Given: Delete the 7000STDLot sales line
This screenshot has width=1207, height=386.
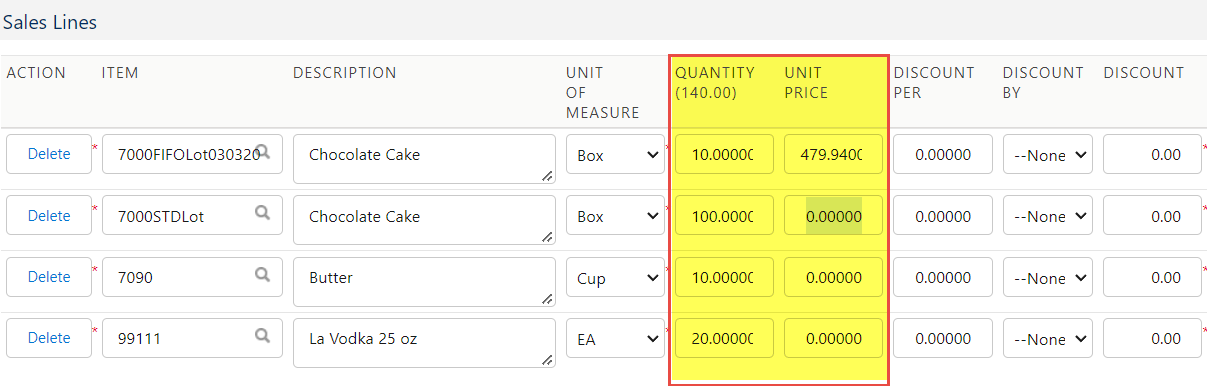Looking at the screenshot, I should pyautogui.click(x=49, y=216).
